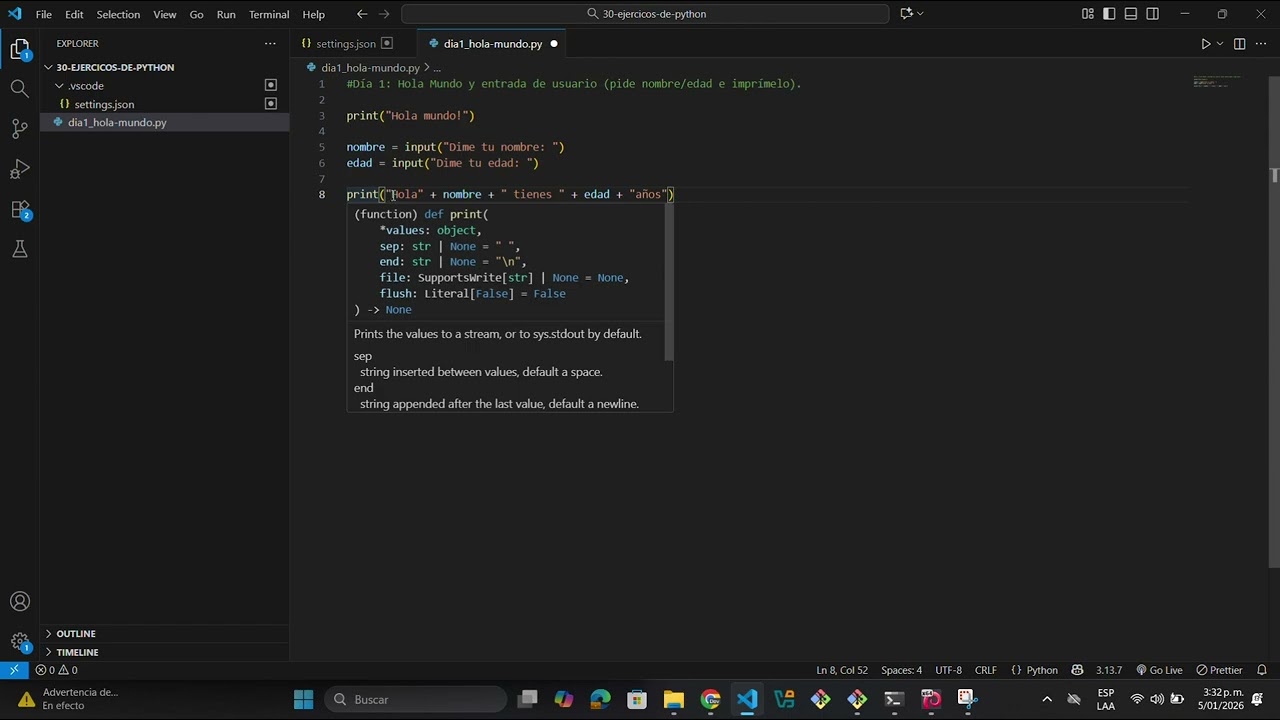The image size is (1280, 720).
Task: Open the Extensions view with badge 2
Action: point(20,209)
